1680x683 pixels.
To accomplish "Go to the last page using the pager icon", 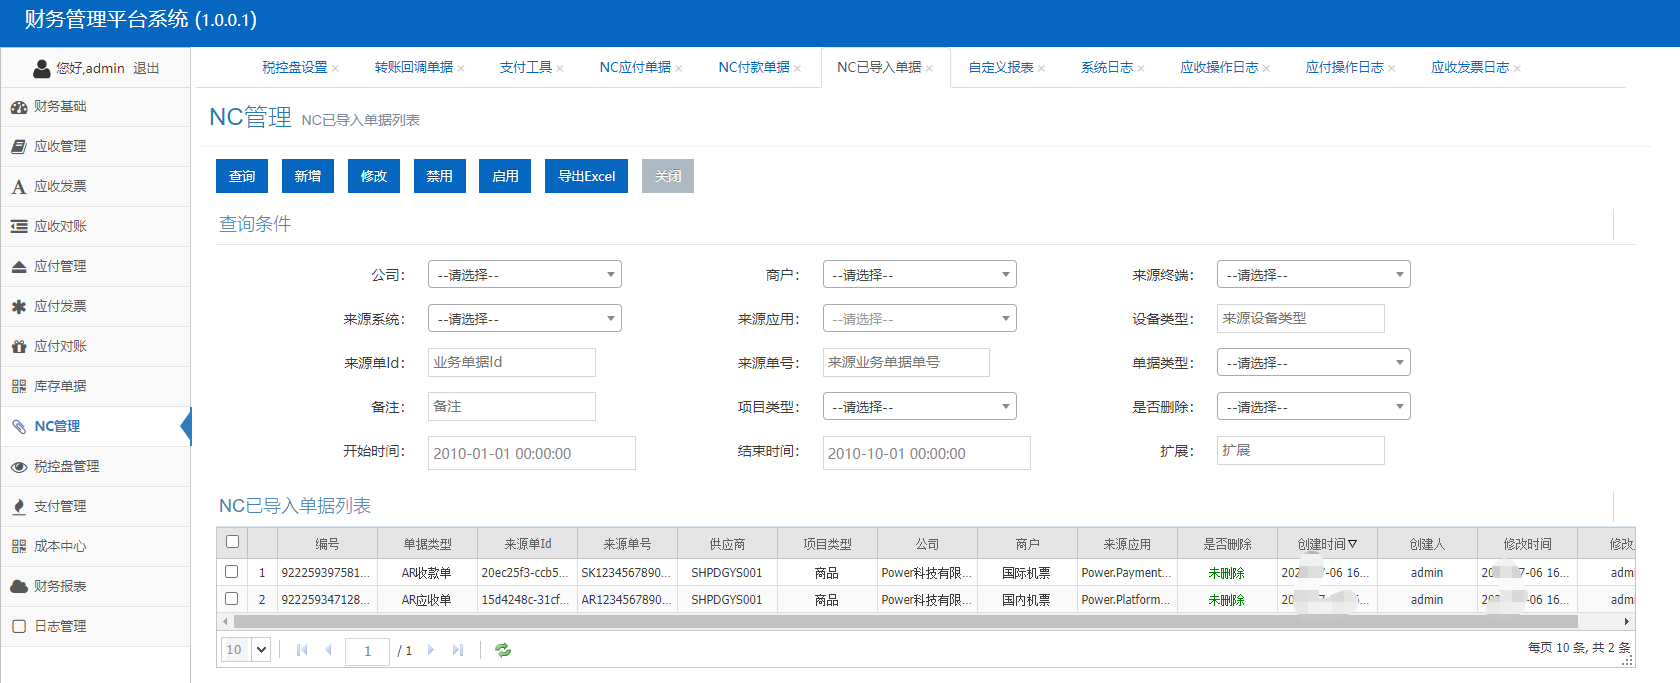I will click(458, 650).
